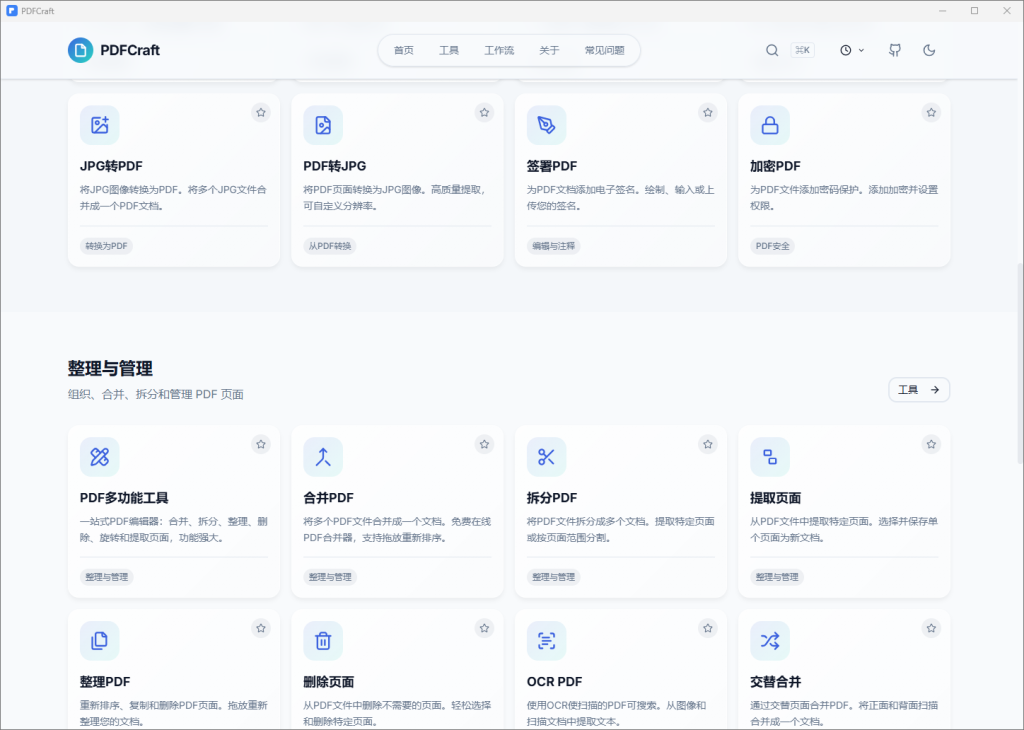This screenshot has width=1024, height=730.
Task: Click the PDF安全 category tag
Action: pos(773,246)
